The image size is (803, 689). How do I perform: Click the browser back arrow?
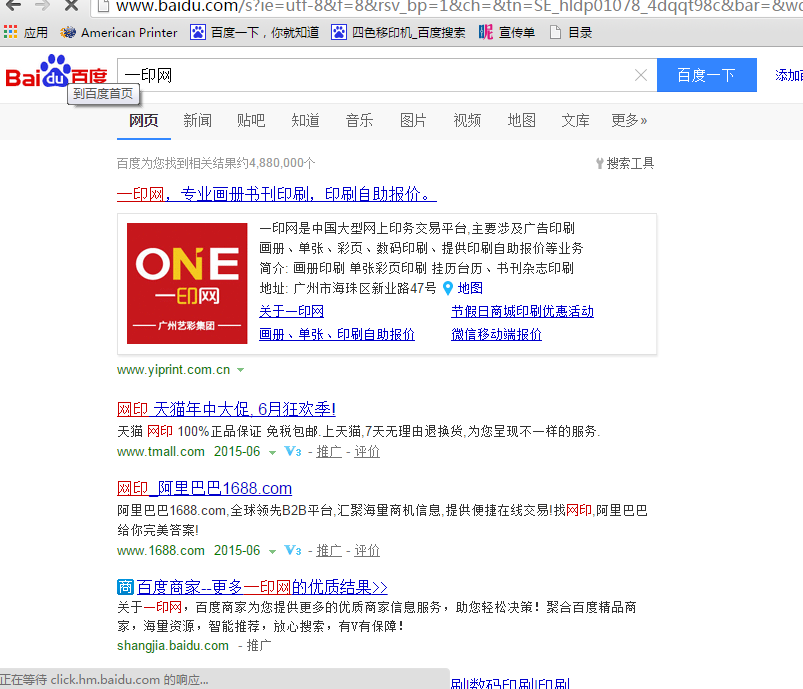(13, 5)
